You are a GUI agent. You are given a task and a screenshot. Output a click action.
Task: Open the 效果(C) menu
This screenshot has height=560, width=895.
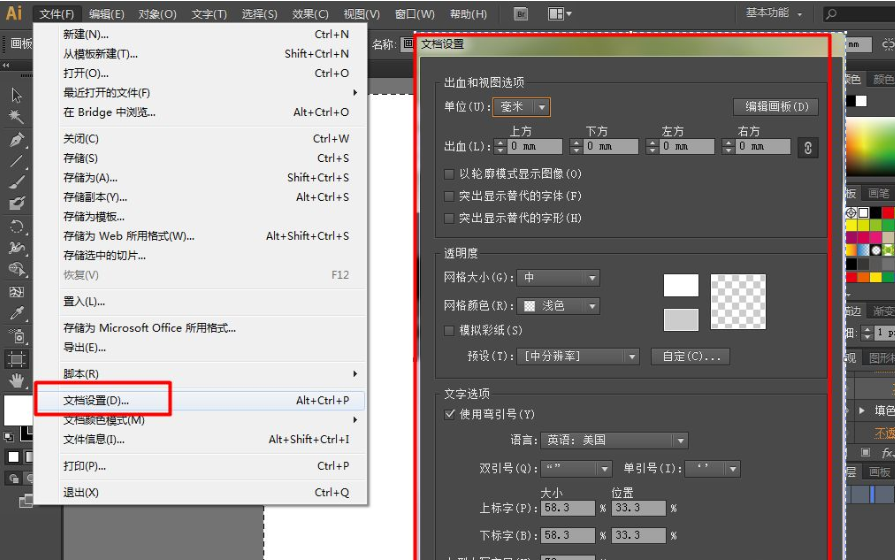pyautogui.click(x=310, y=14)
